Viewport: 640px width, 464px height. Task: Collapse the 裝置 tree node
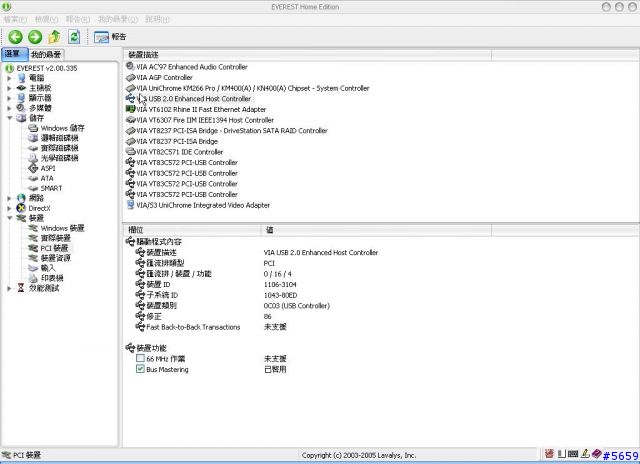tap(9, 218)
